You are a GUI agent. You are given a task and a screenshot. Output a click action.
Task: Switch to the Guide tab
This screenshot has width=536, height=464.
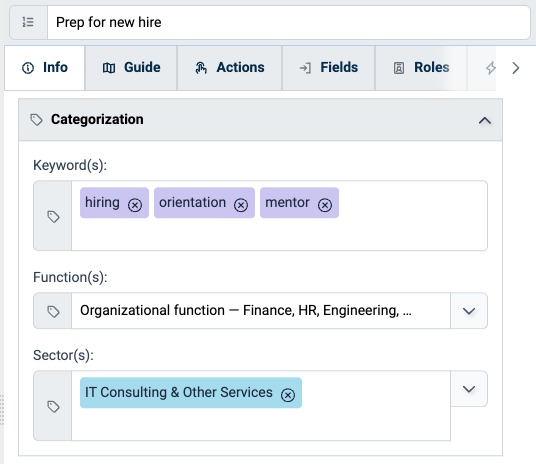click(x=131, y=68)
